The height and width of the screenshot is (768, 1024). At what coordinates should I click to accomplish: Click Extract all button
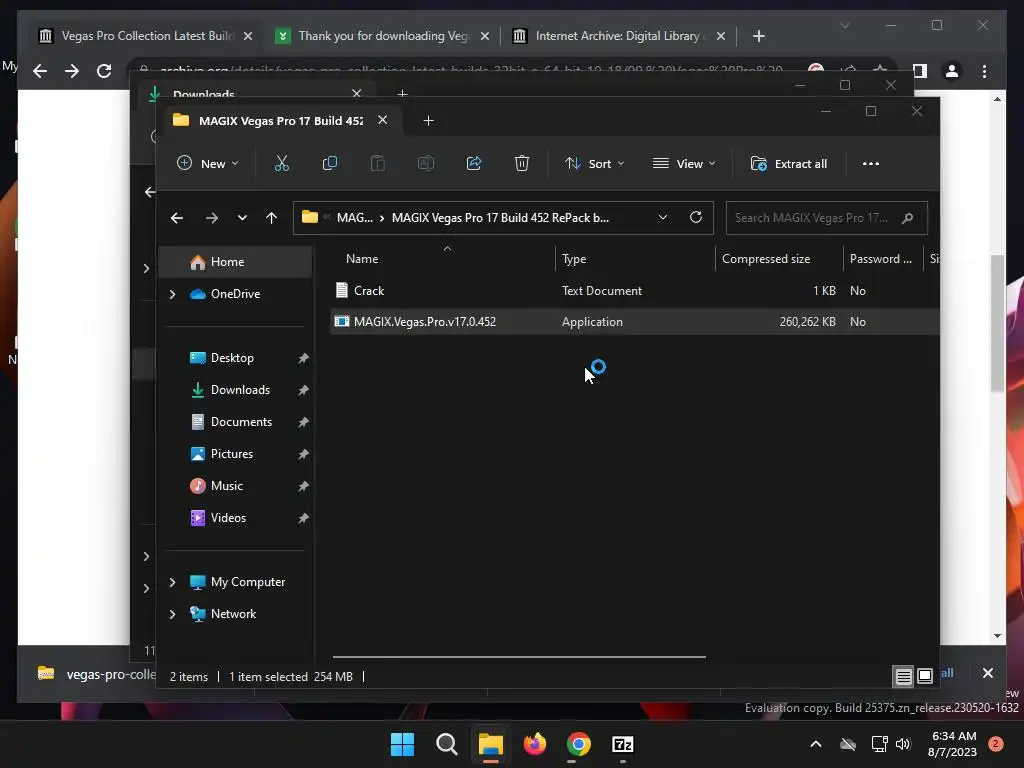pyautogui.click(x=789, y=163)
